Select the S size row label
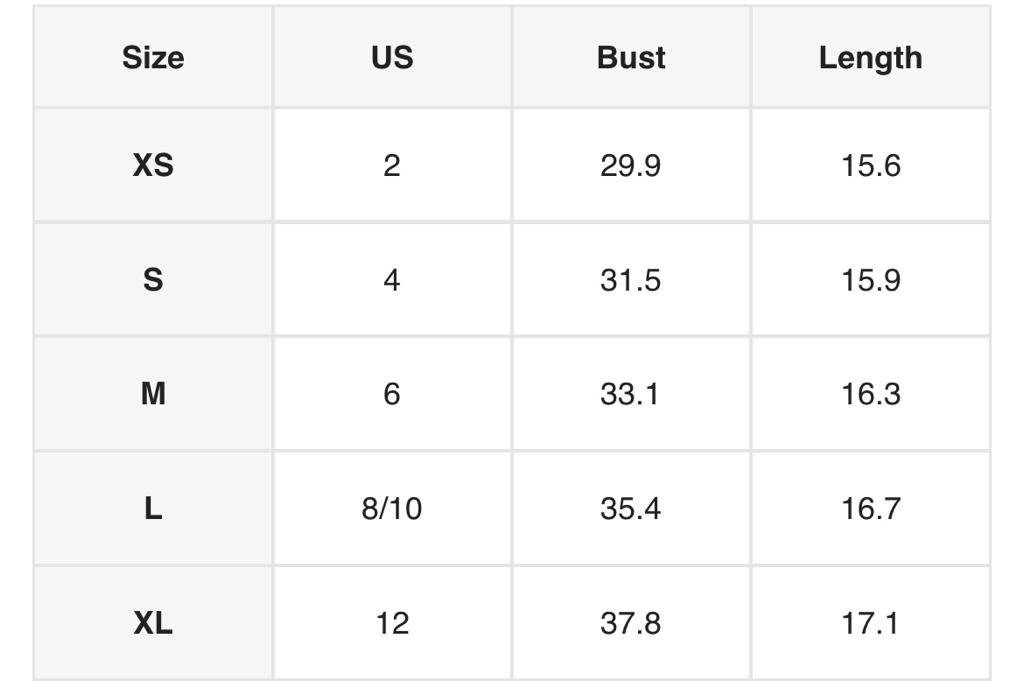The height and width of the screenshot is (681, 1024). pyautogui.click(x=153, y=280)
